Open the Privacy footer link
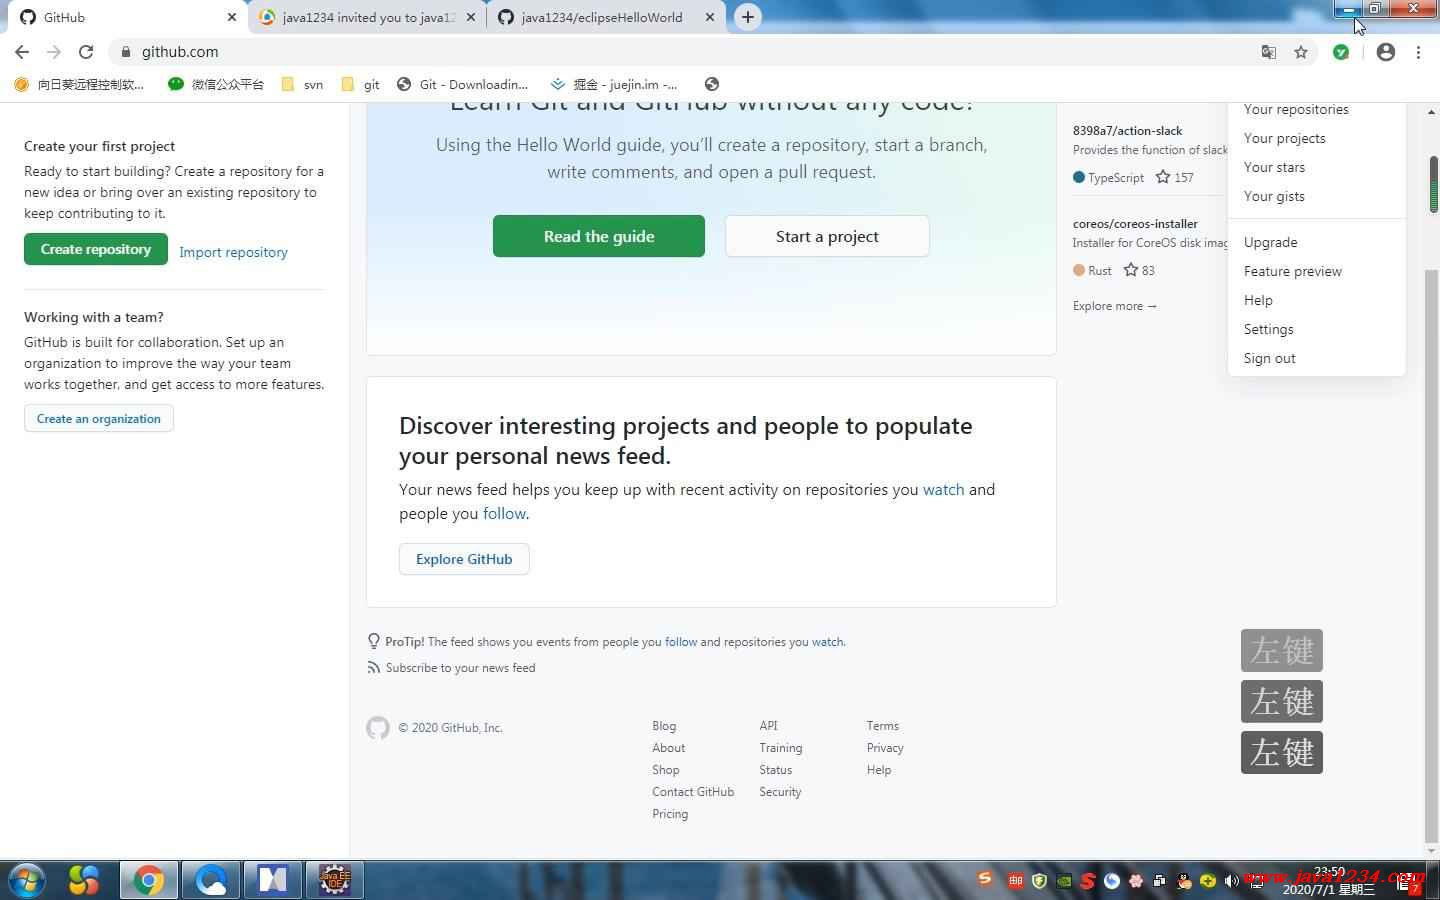Viewport: 1440px width, 900px height. tap(885, 748)
